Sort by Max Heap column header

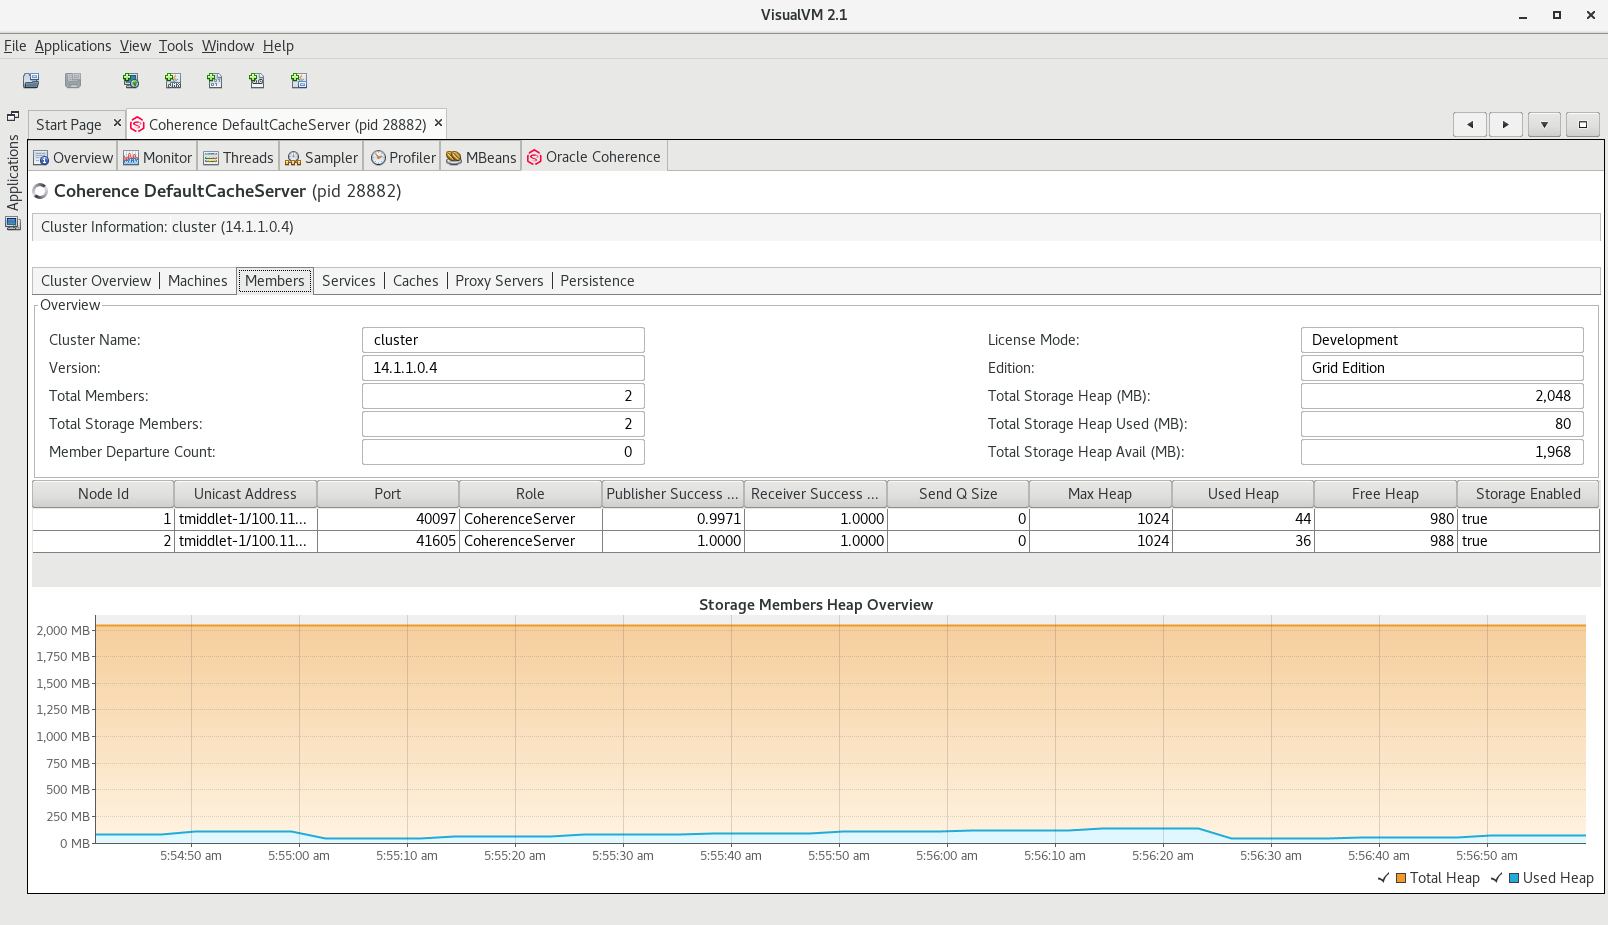[x=1100, y=494]
